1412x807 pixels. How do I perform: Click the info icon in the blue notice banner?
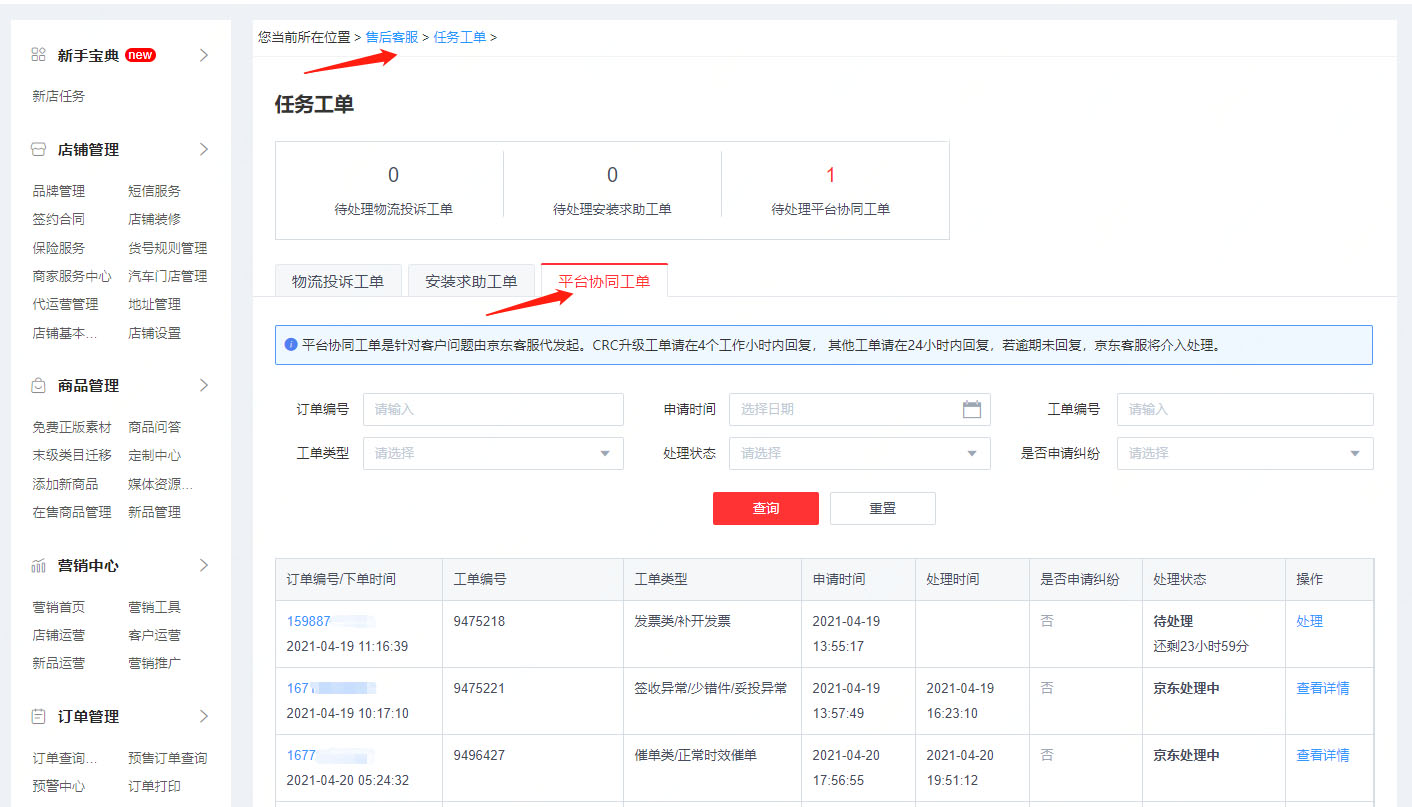[x=290, y=345]
